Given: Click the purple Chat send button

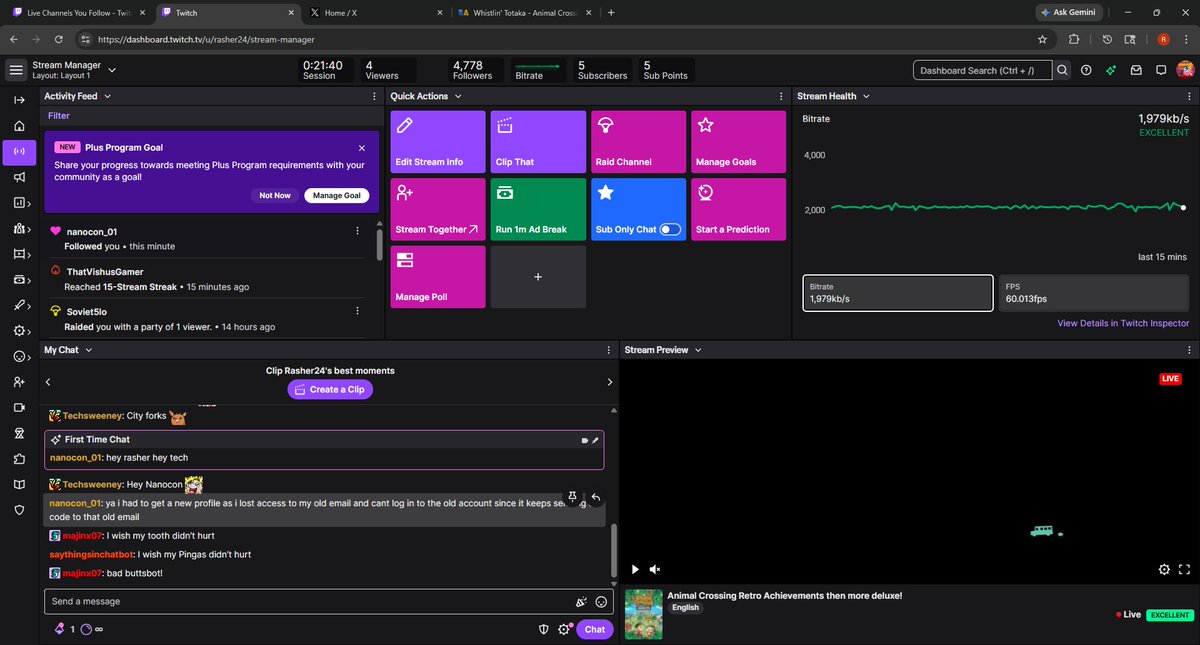Looking at the screenshot, I should (595, 629).
